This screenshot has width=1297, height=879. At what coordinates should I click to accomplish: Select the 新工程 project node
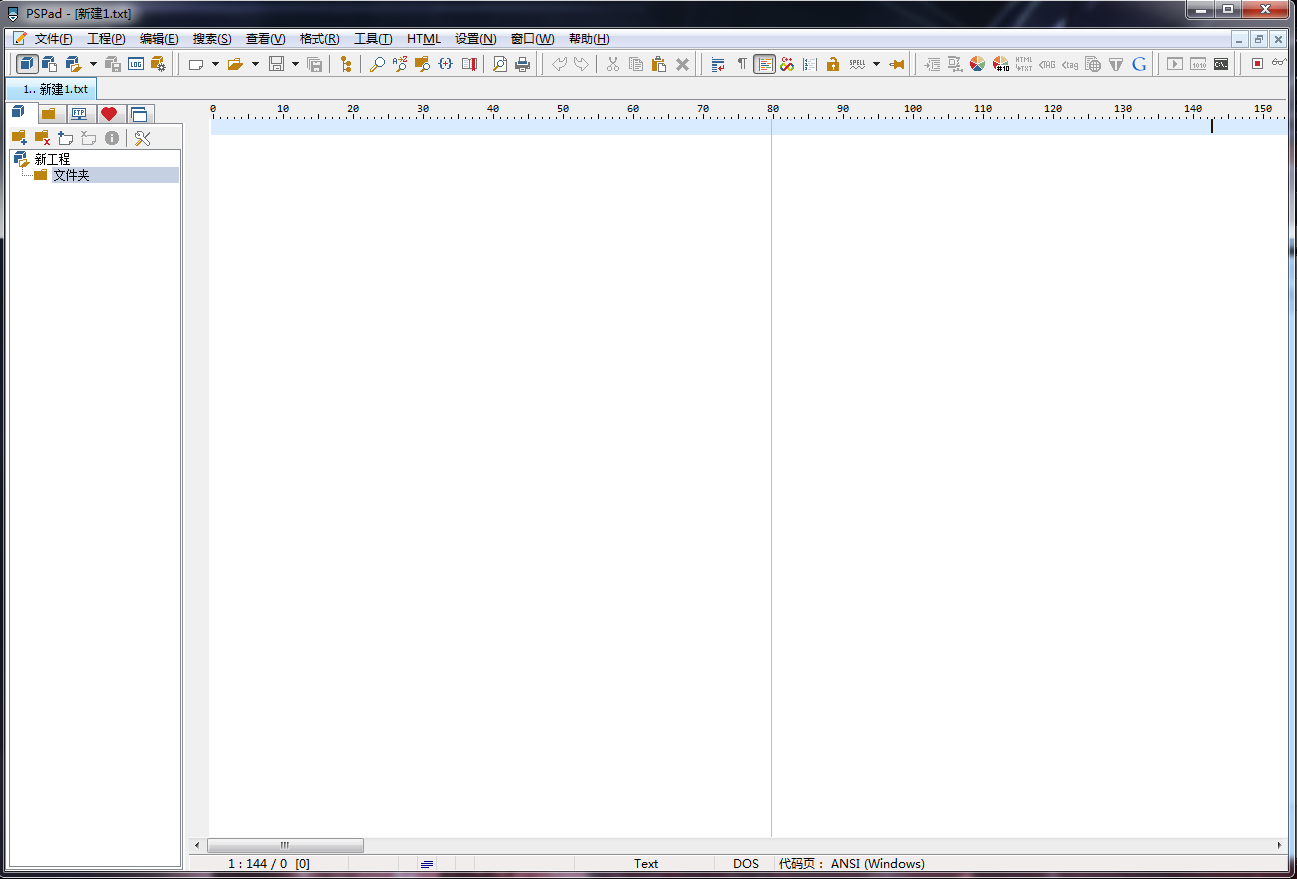coord(52,159)
